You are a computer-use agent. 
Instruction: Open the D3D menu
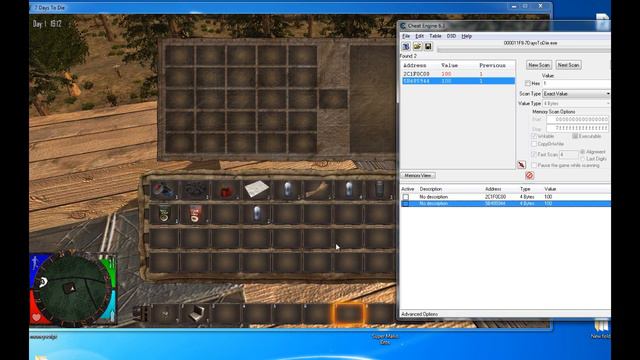coord(451,36)
